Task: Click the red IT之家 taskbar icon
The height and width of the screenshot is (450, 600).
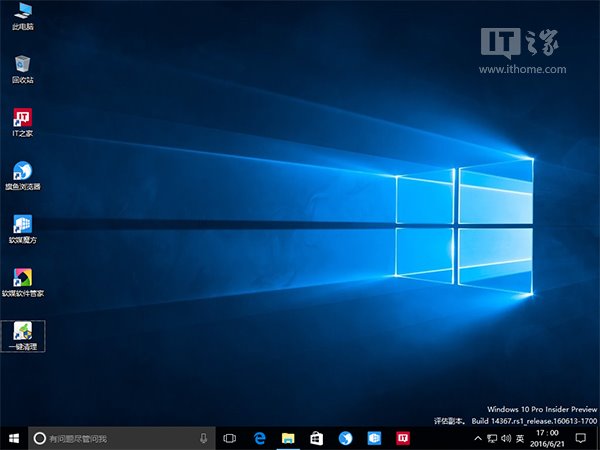Action: (404, 438)
